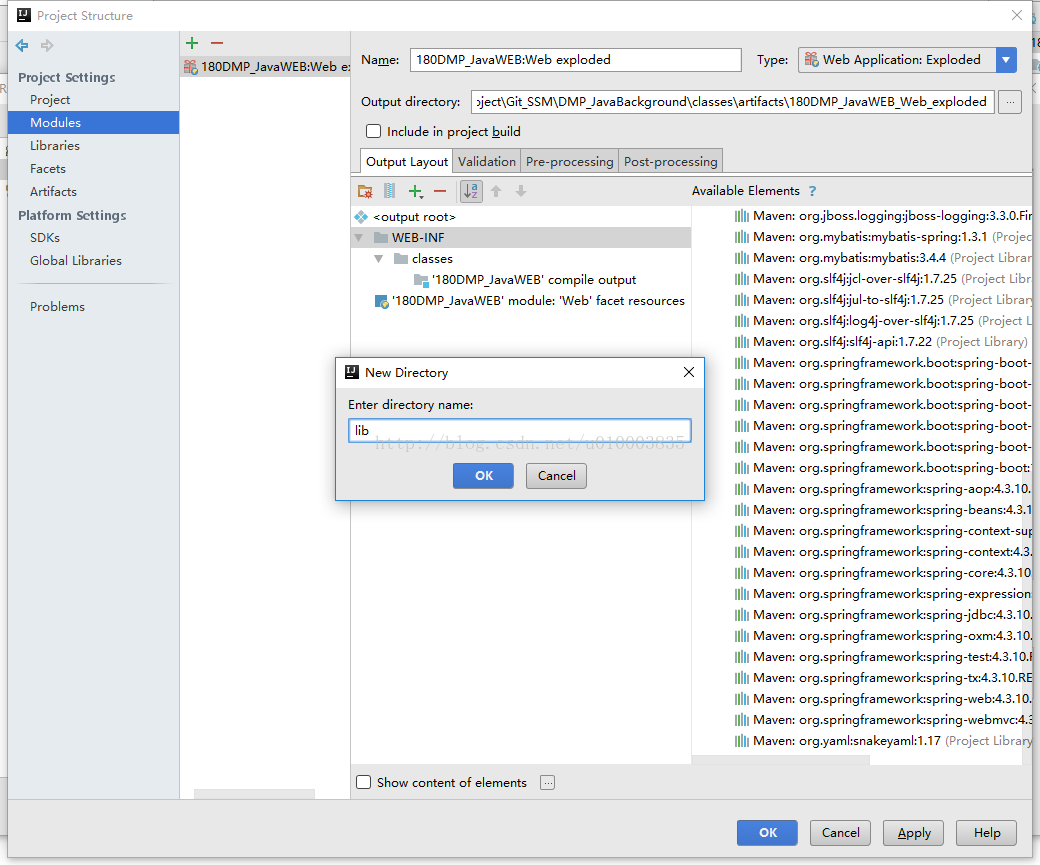Open Problems in the sidebar
This screenshot has width=1040, height=865.
click(x=57, y=306)
